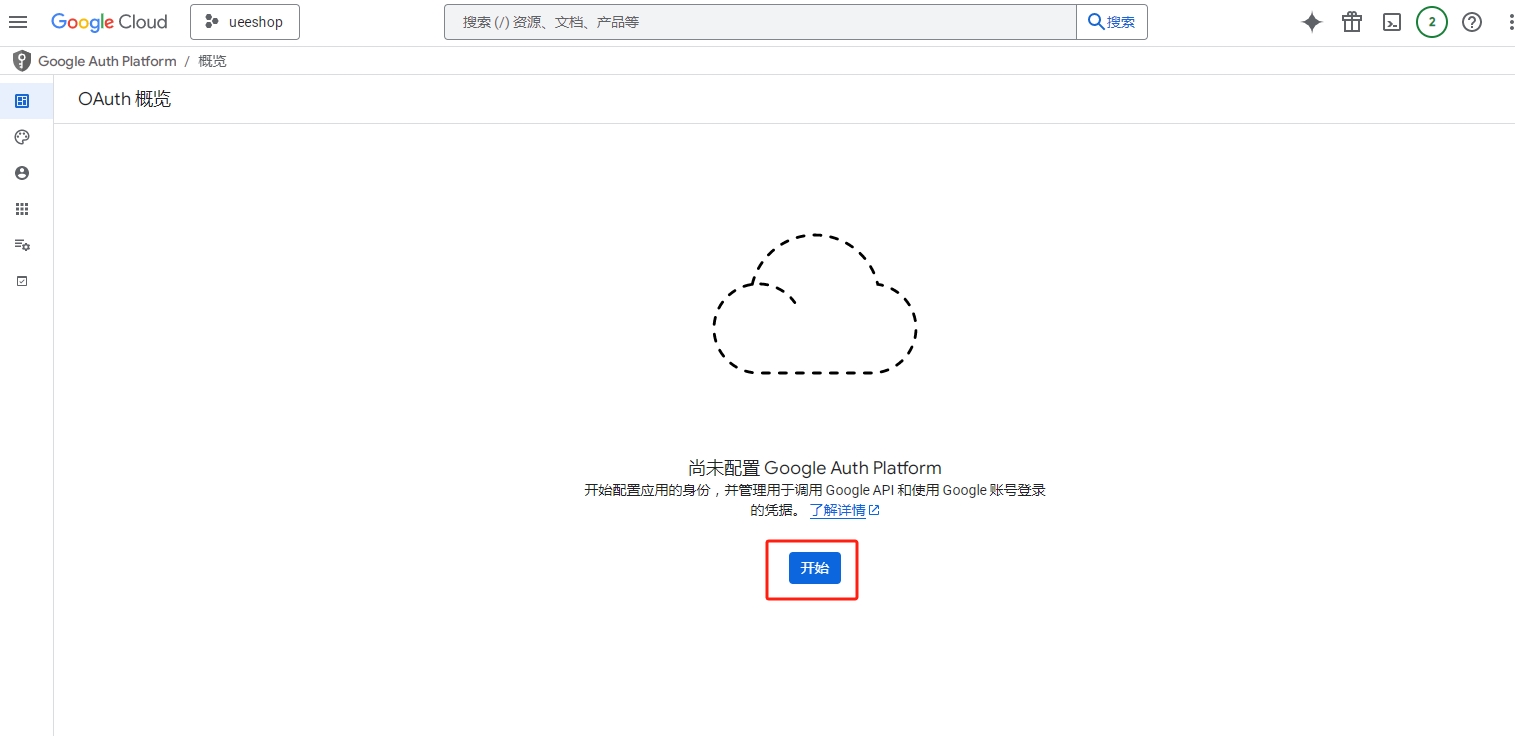Follow the 了解详情 learn more link
This screenshot has height=736, width=1515.
tap(838, 510)
